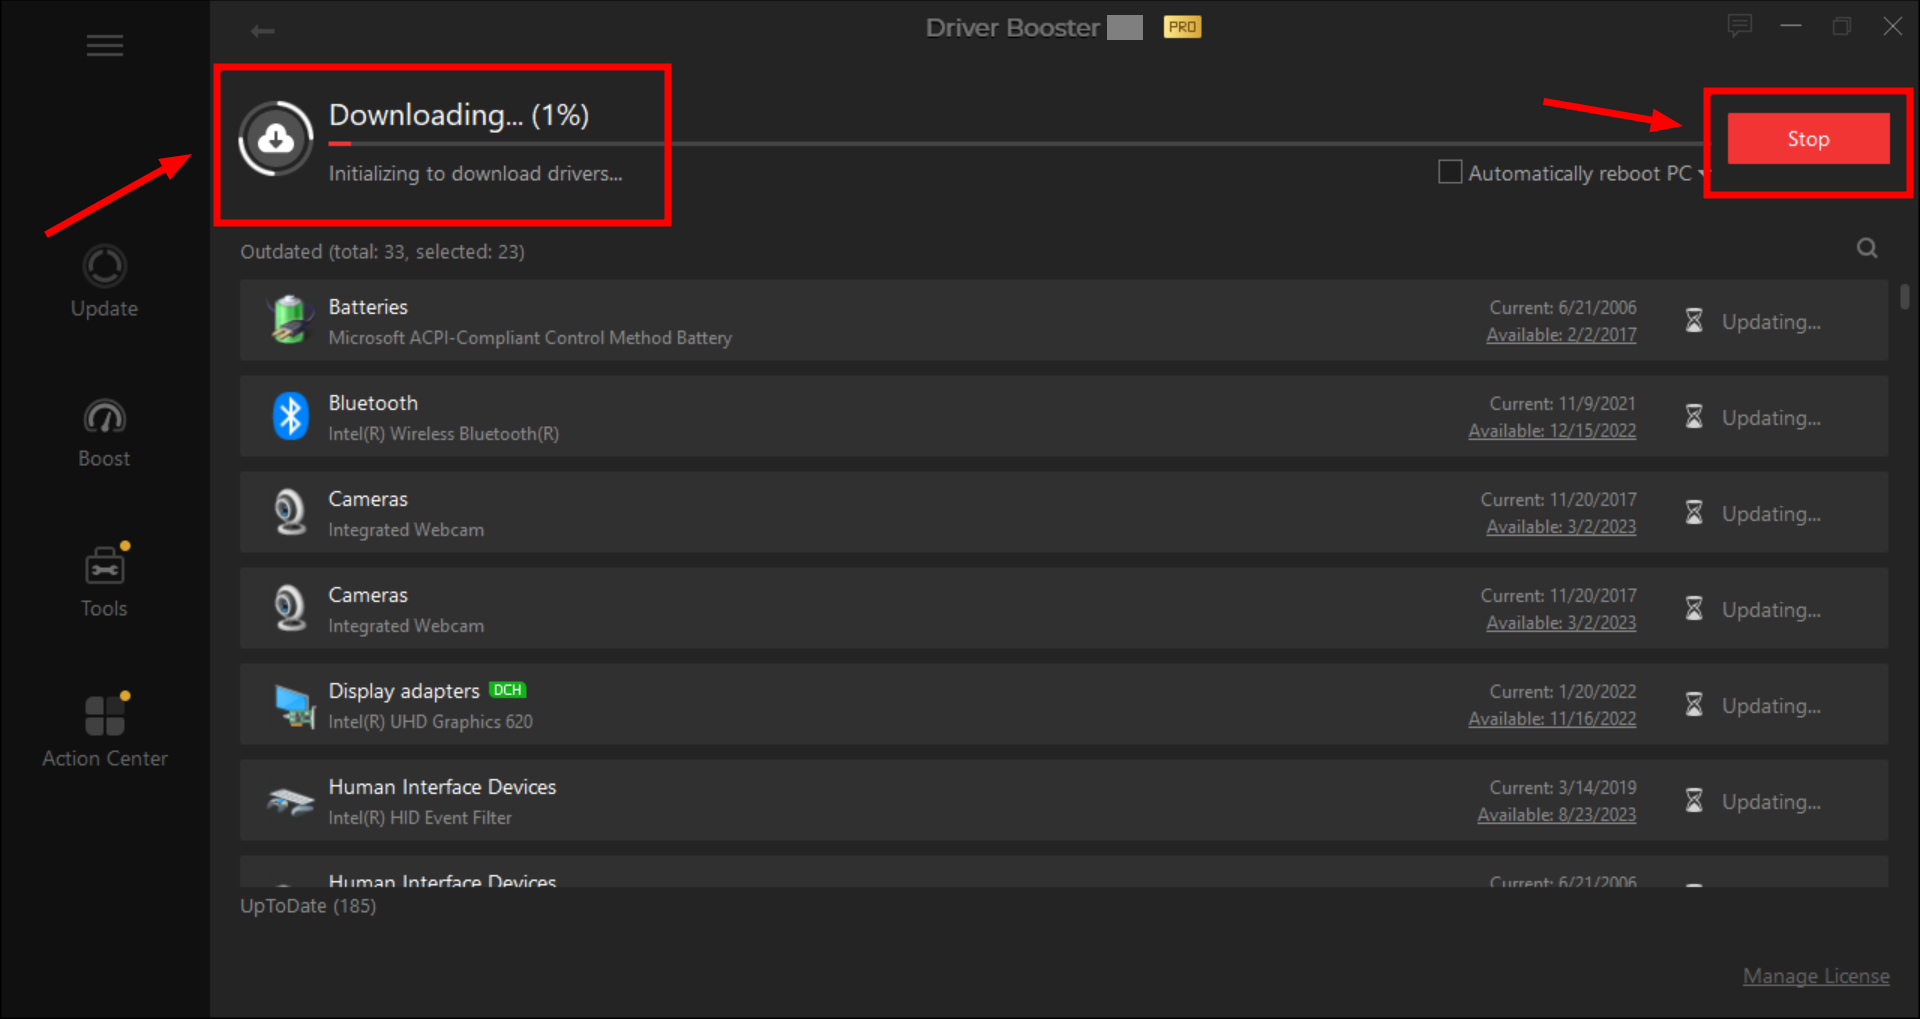Click the hourglass icon in Bluetooth row
The image size is (1920, 1019).
1694,416
